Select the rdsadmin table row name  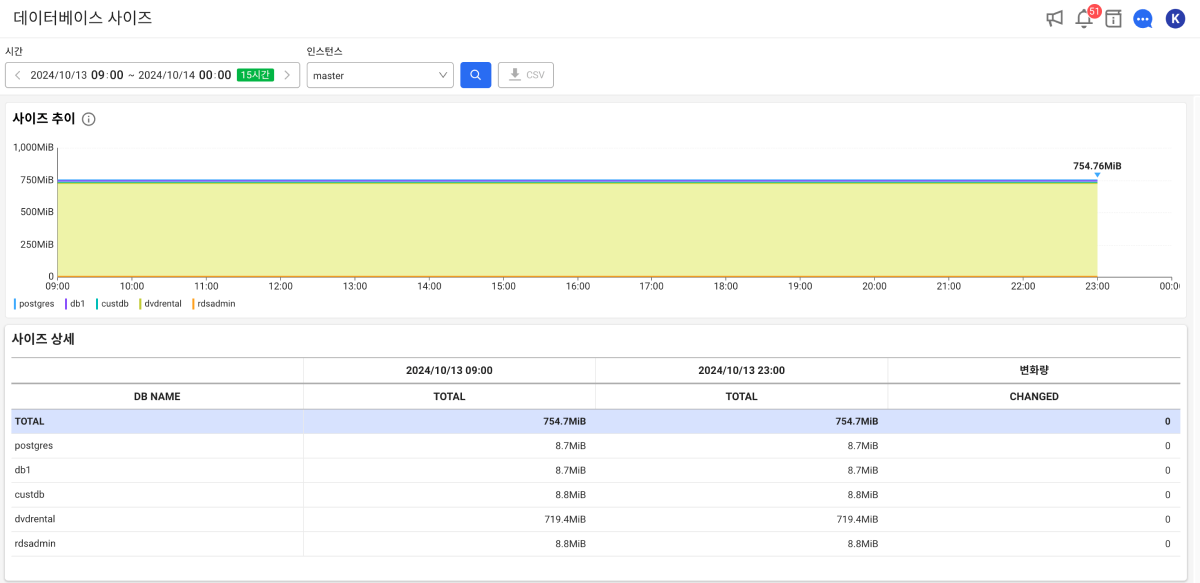35,544
